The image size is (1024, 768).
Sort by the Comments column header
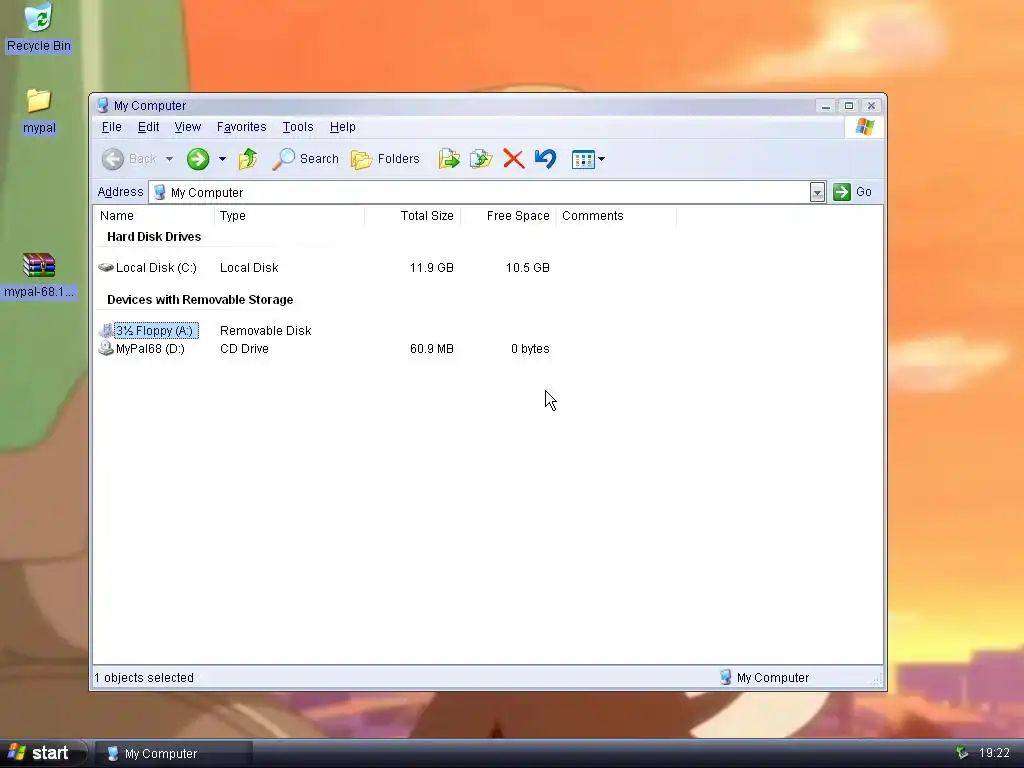(x=616, y=216)
